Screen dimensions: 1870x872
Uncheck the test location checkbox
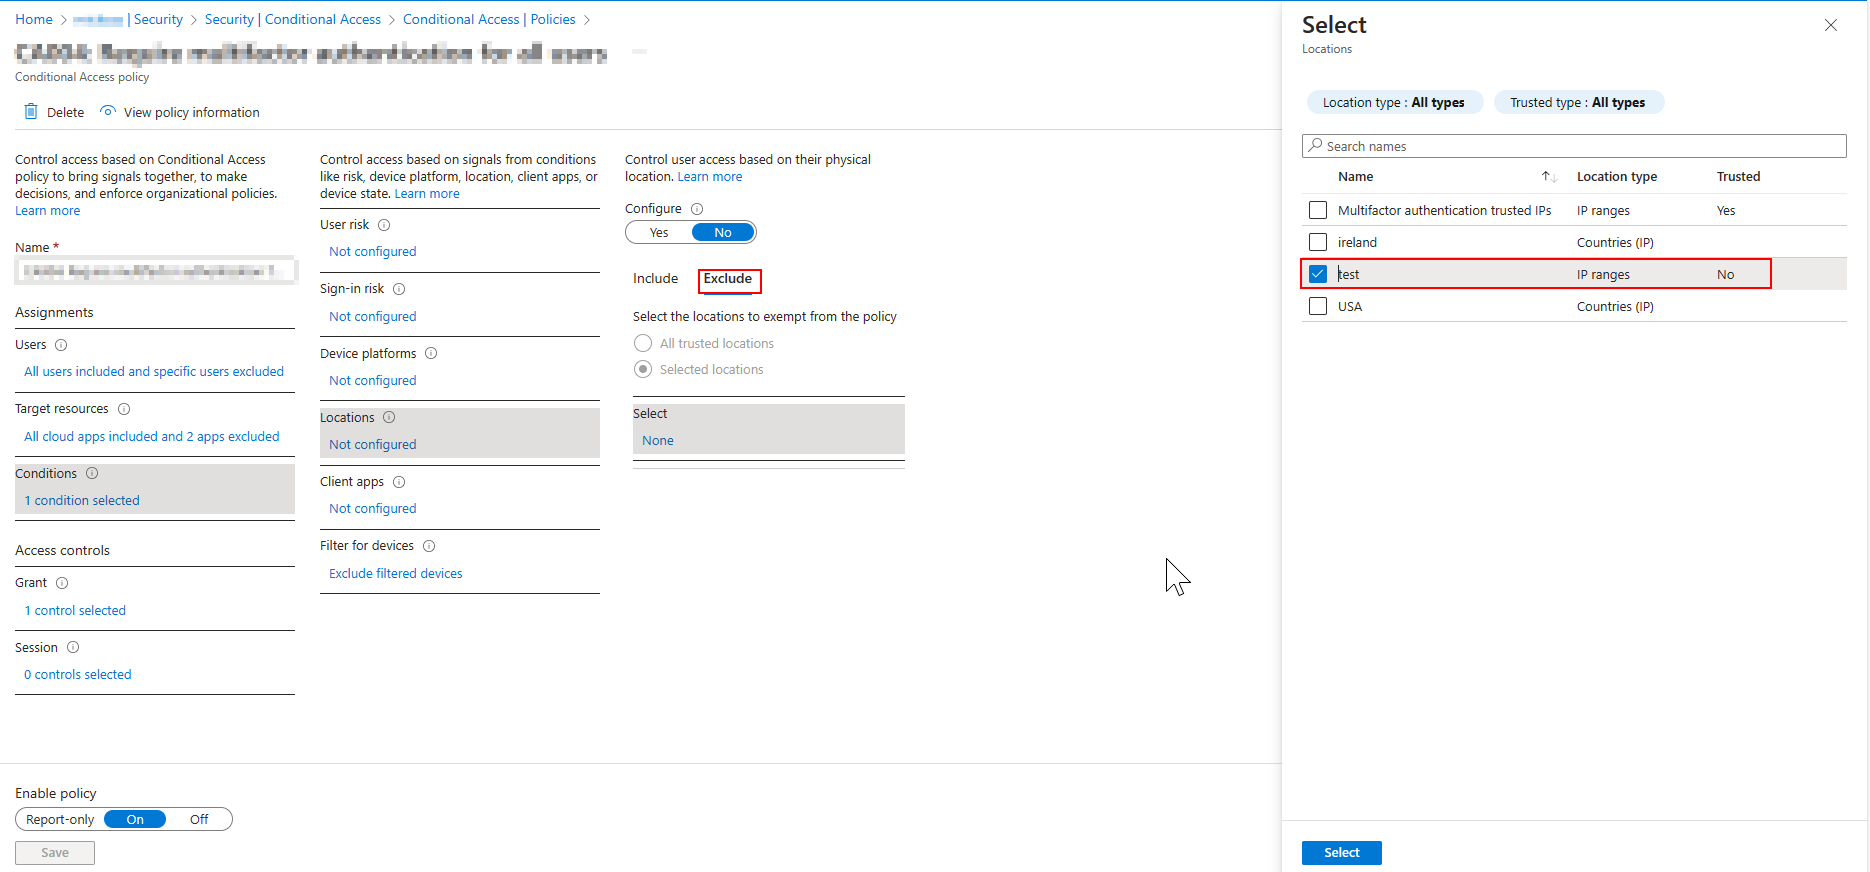pyautogui.click(x=1318, y=274)
